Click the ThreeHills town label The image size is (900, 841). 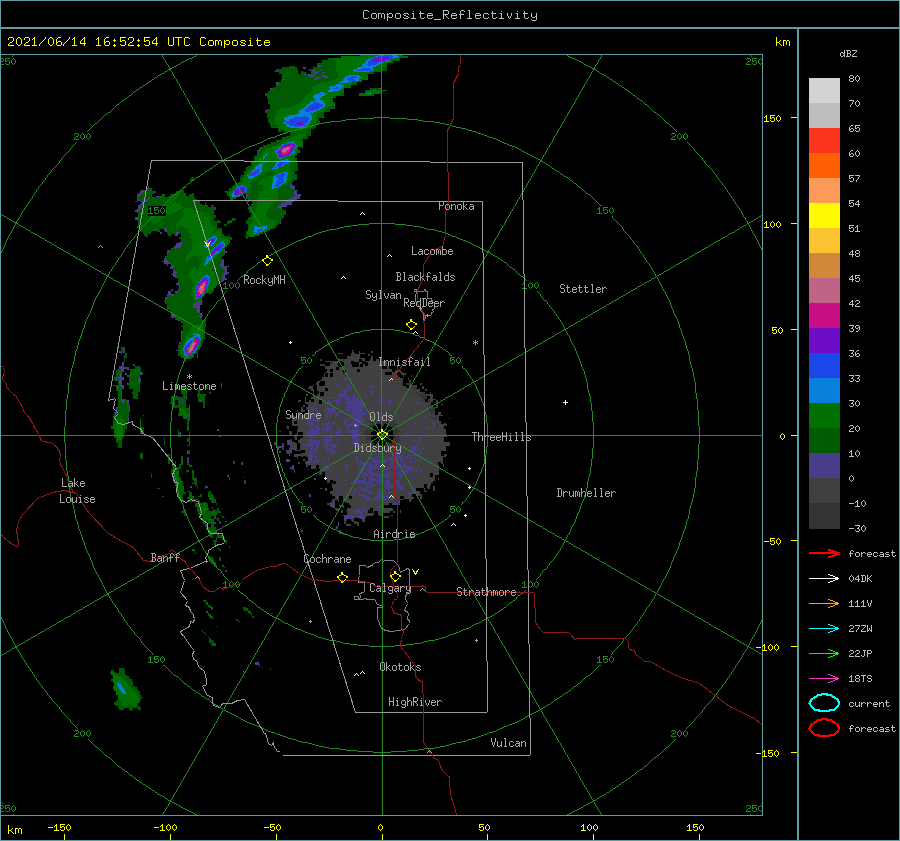[x=501, y=437]
